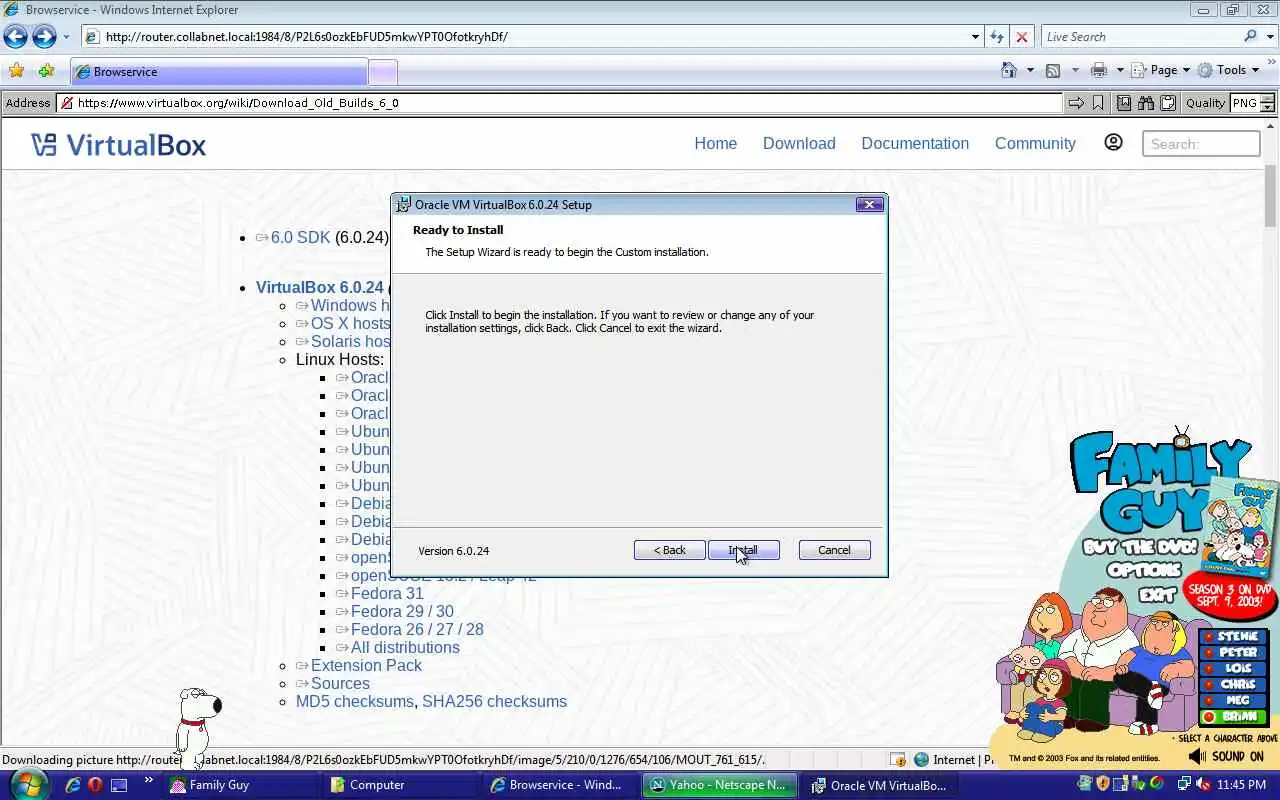Image resolution: width=1280 pixels, height=800 pixels.
Task: Click VirtualBox Download nav link
Action: pyautogui.click(x=799, y=143)
